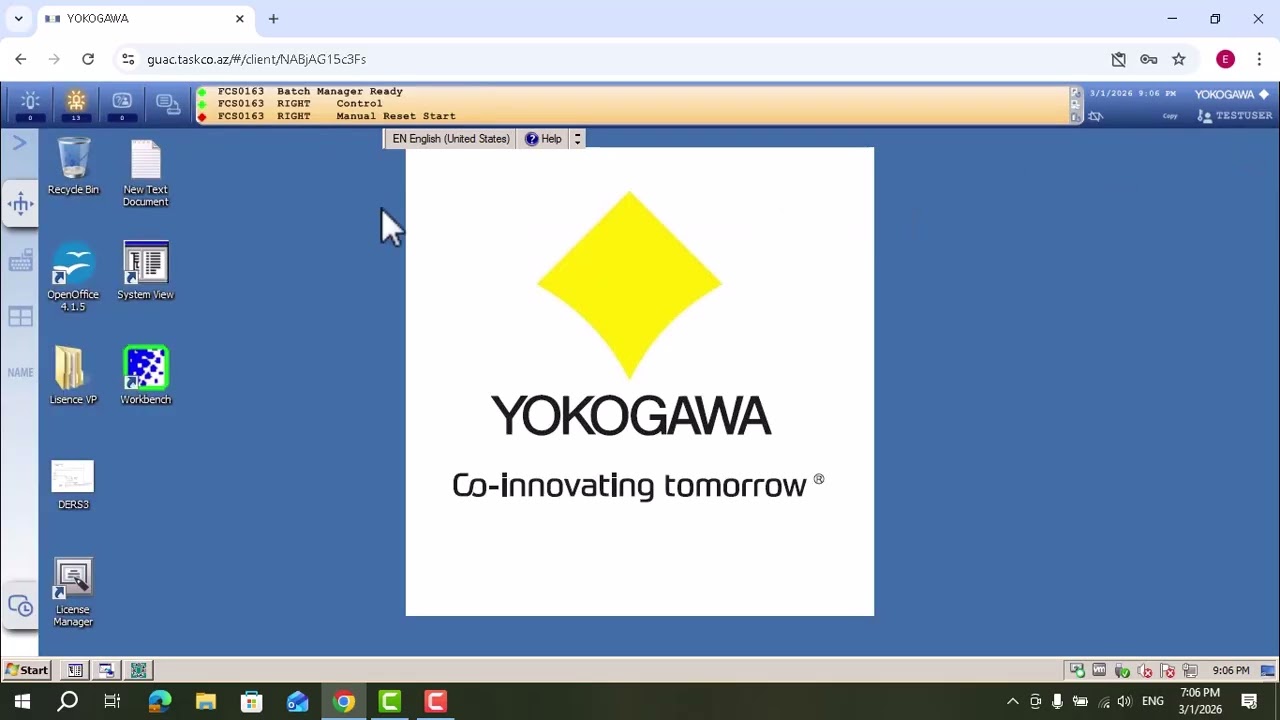Open the process alarm lamp button showing 0

click(x=30, y=104)
